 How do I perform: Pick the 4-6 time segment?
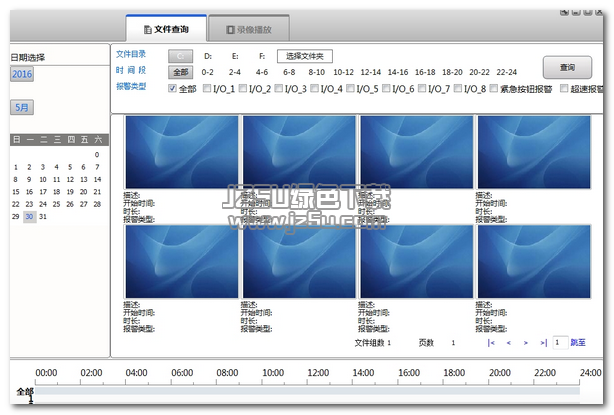[x=262, y=72]
